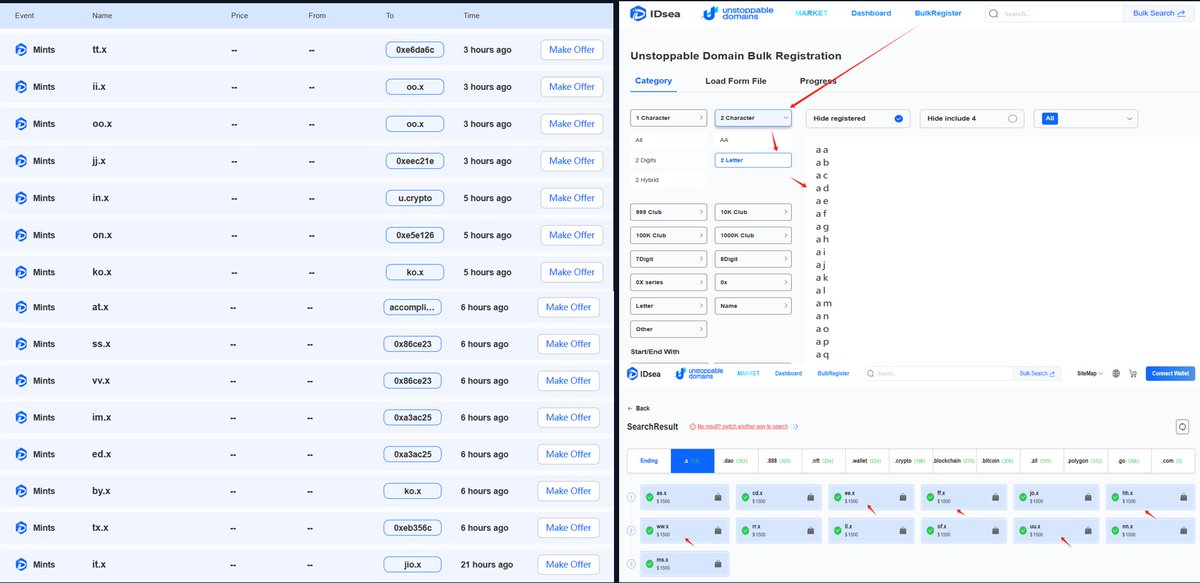Click the IDsea logo in the bulk registration panel
The height and width of the screenshot is (583, 1200).
tap(655, 14)
